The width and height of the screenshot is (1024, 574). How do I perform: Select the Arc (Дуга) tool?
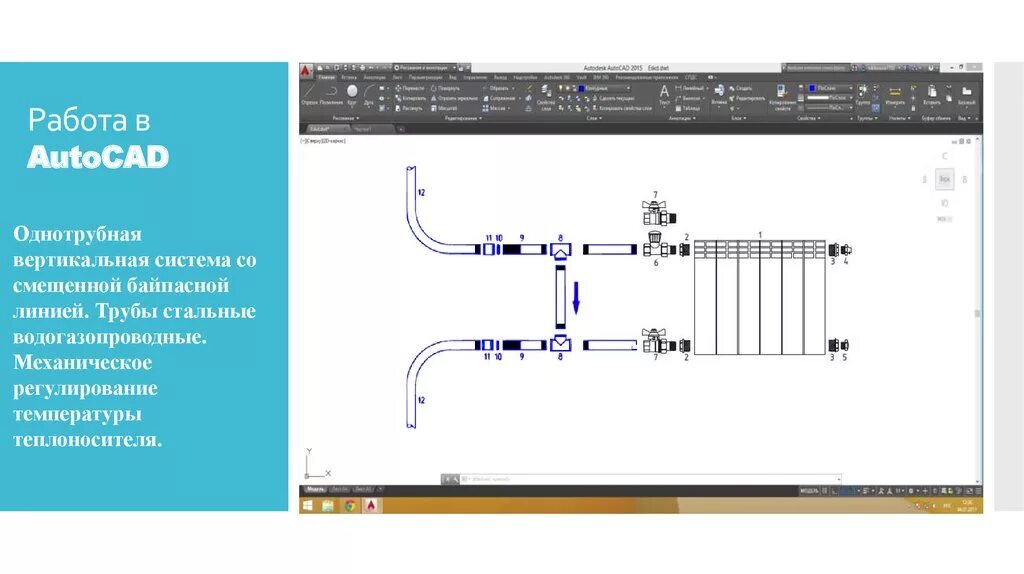point(369,94)
